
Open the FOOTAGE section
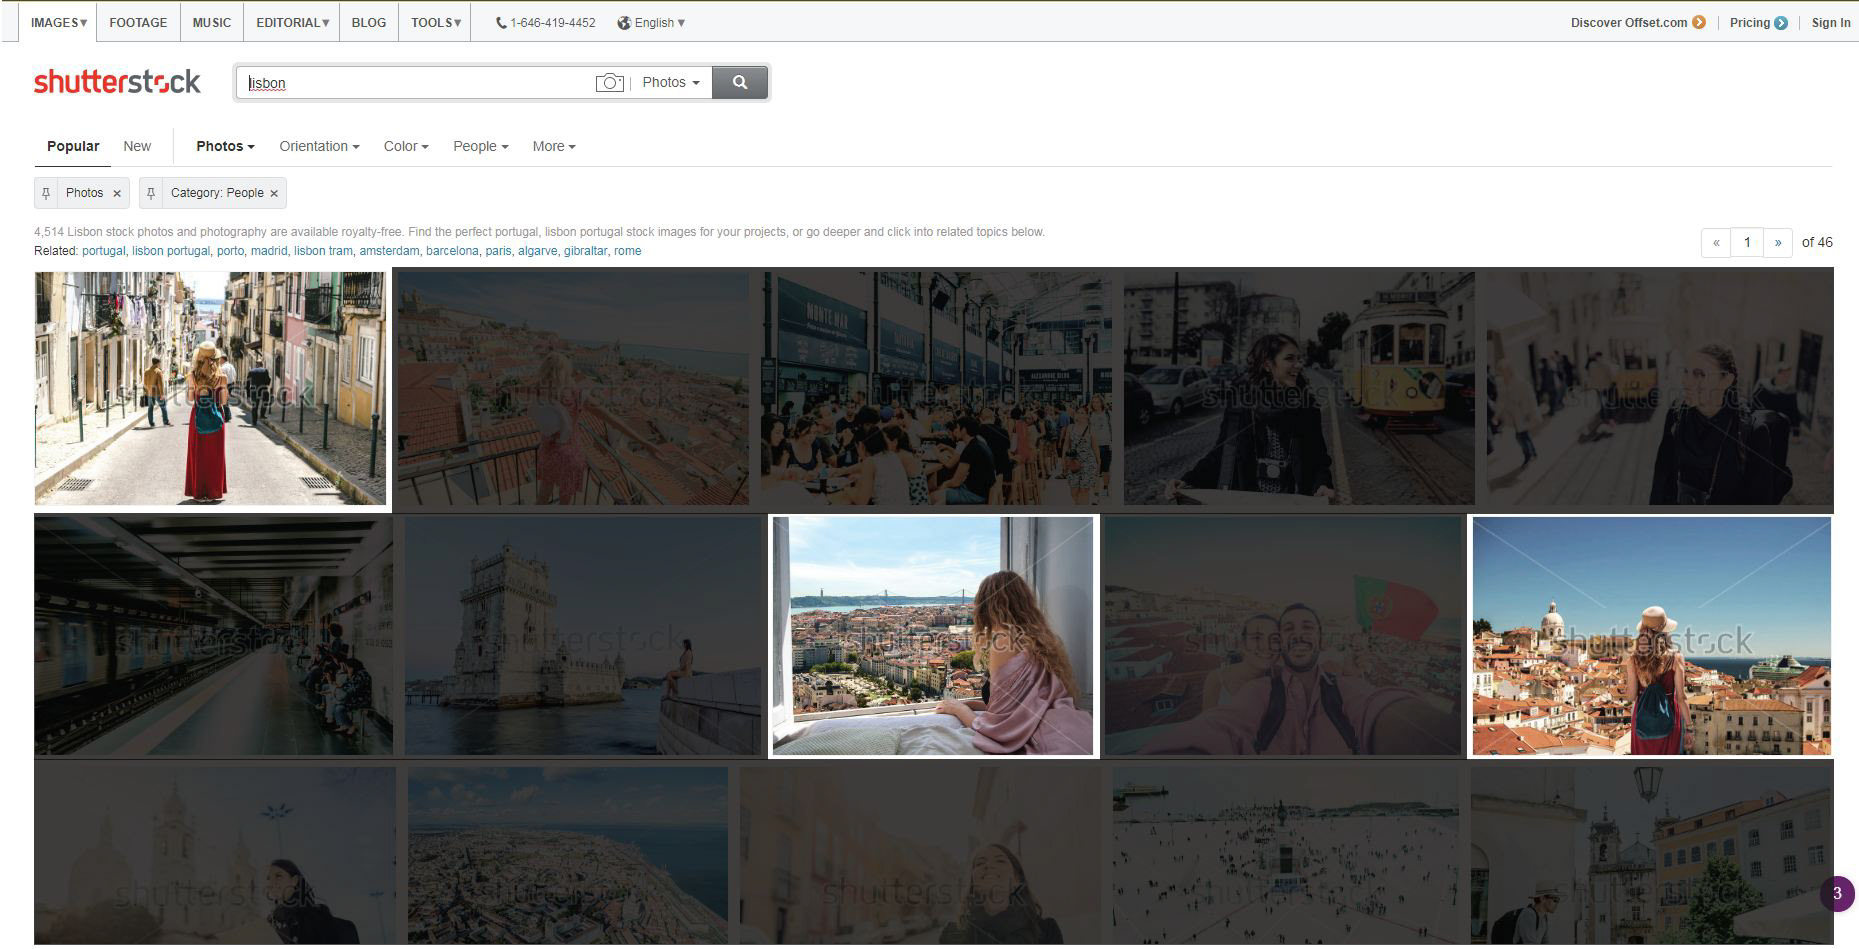tap(138, 23)
